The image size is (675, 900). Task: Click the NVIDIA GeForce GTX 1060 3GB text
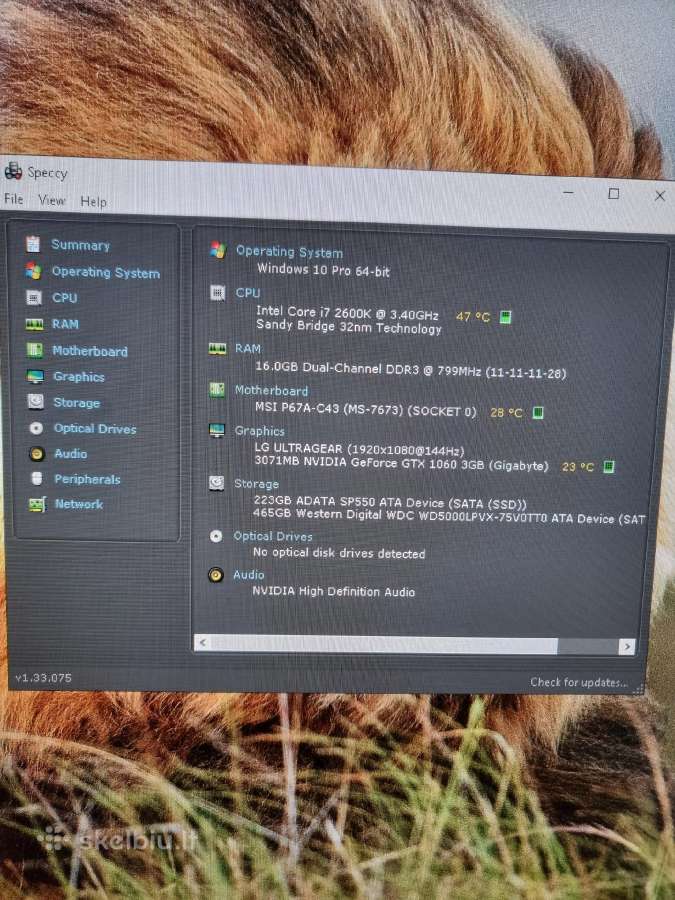(401, 464)
